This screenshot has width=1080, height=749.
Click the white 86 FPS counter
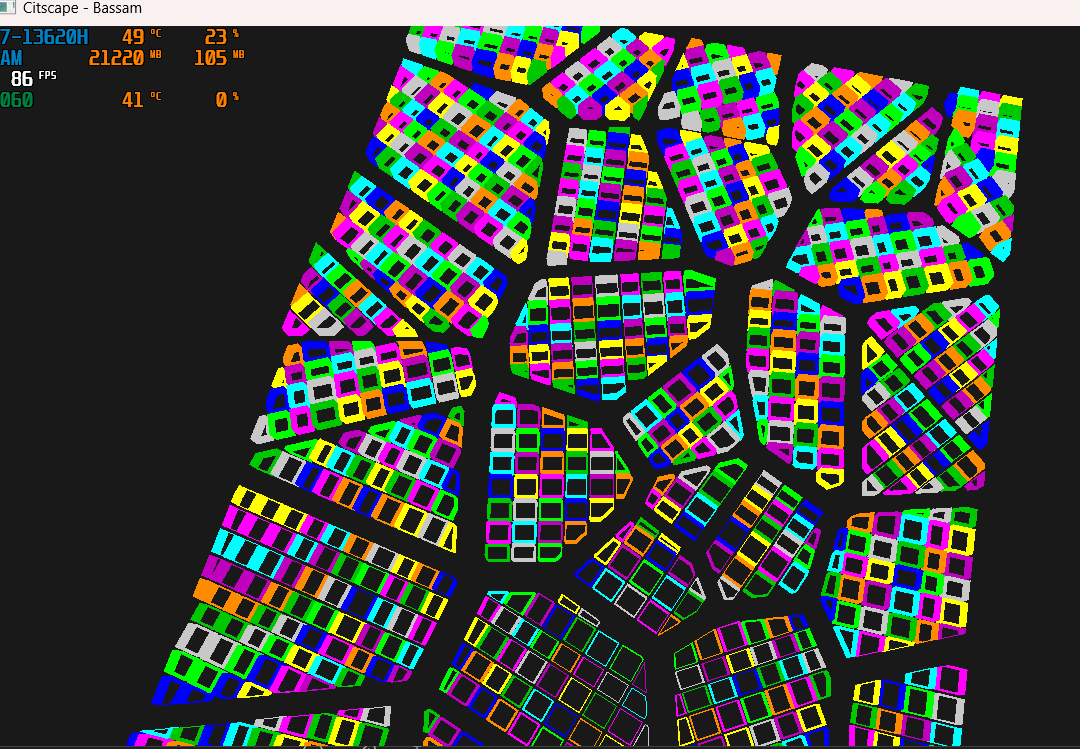32,79
